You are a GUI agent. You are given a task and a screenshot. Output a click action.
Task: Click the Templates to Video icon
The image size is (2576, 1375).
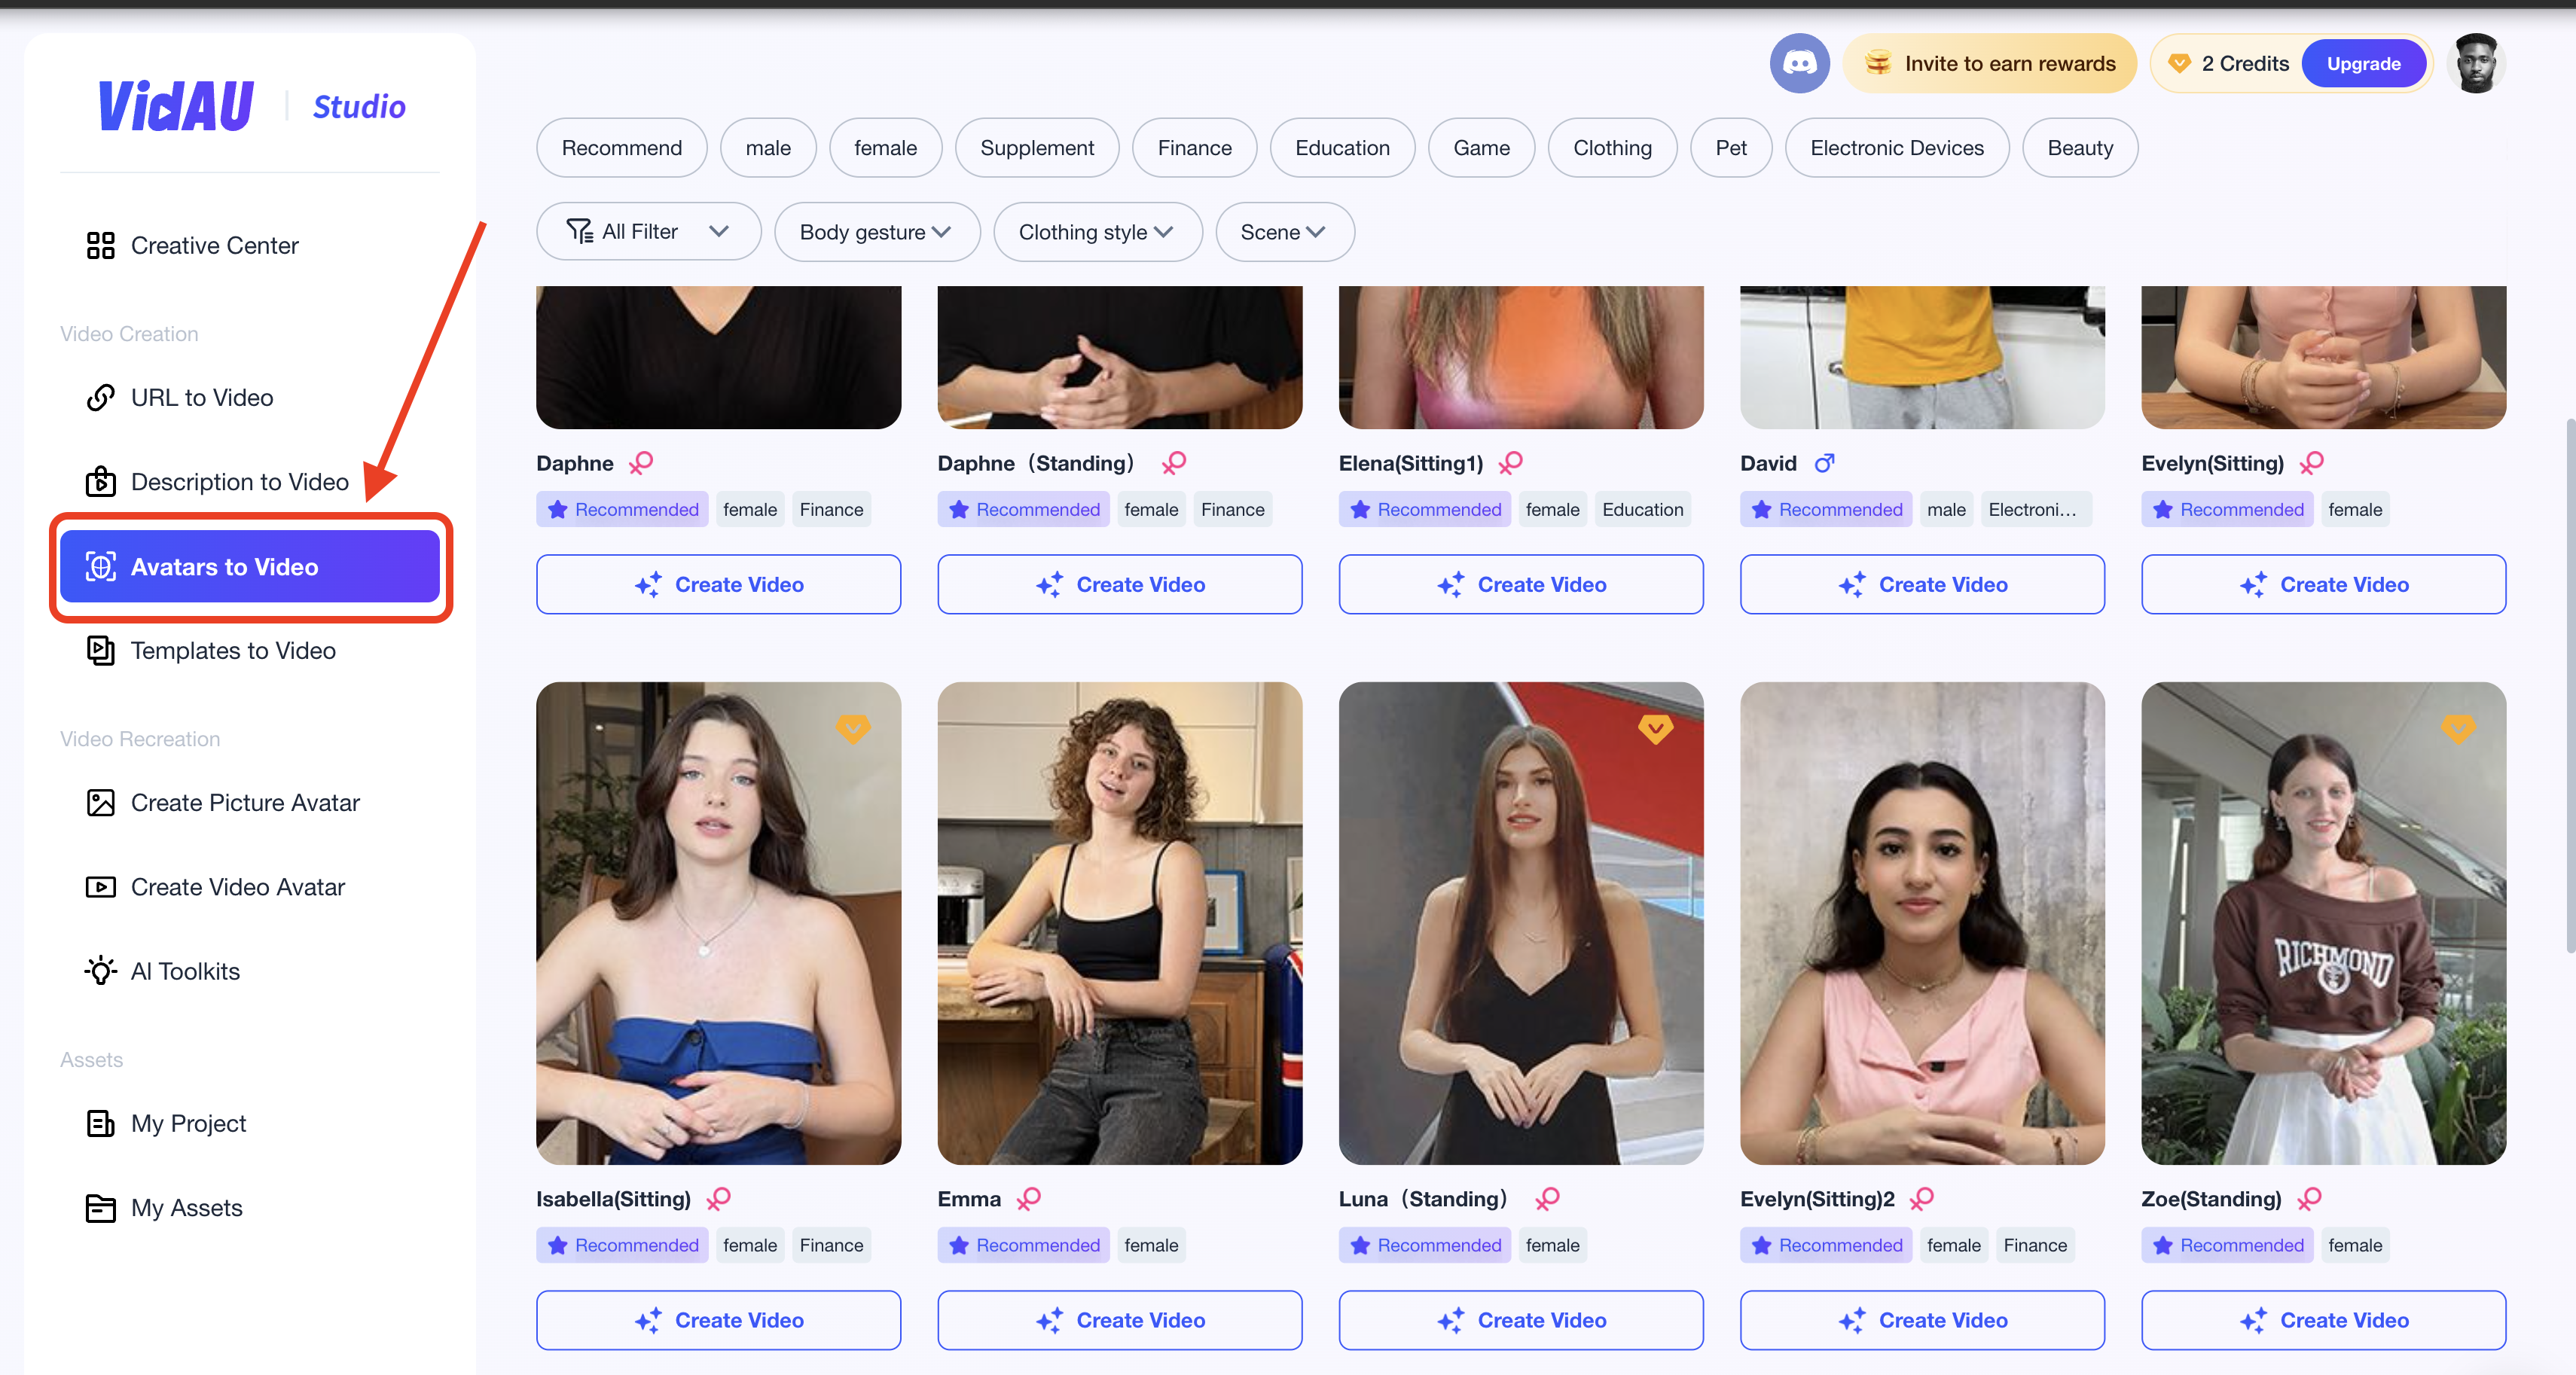[97, 651]
